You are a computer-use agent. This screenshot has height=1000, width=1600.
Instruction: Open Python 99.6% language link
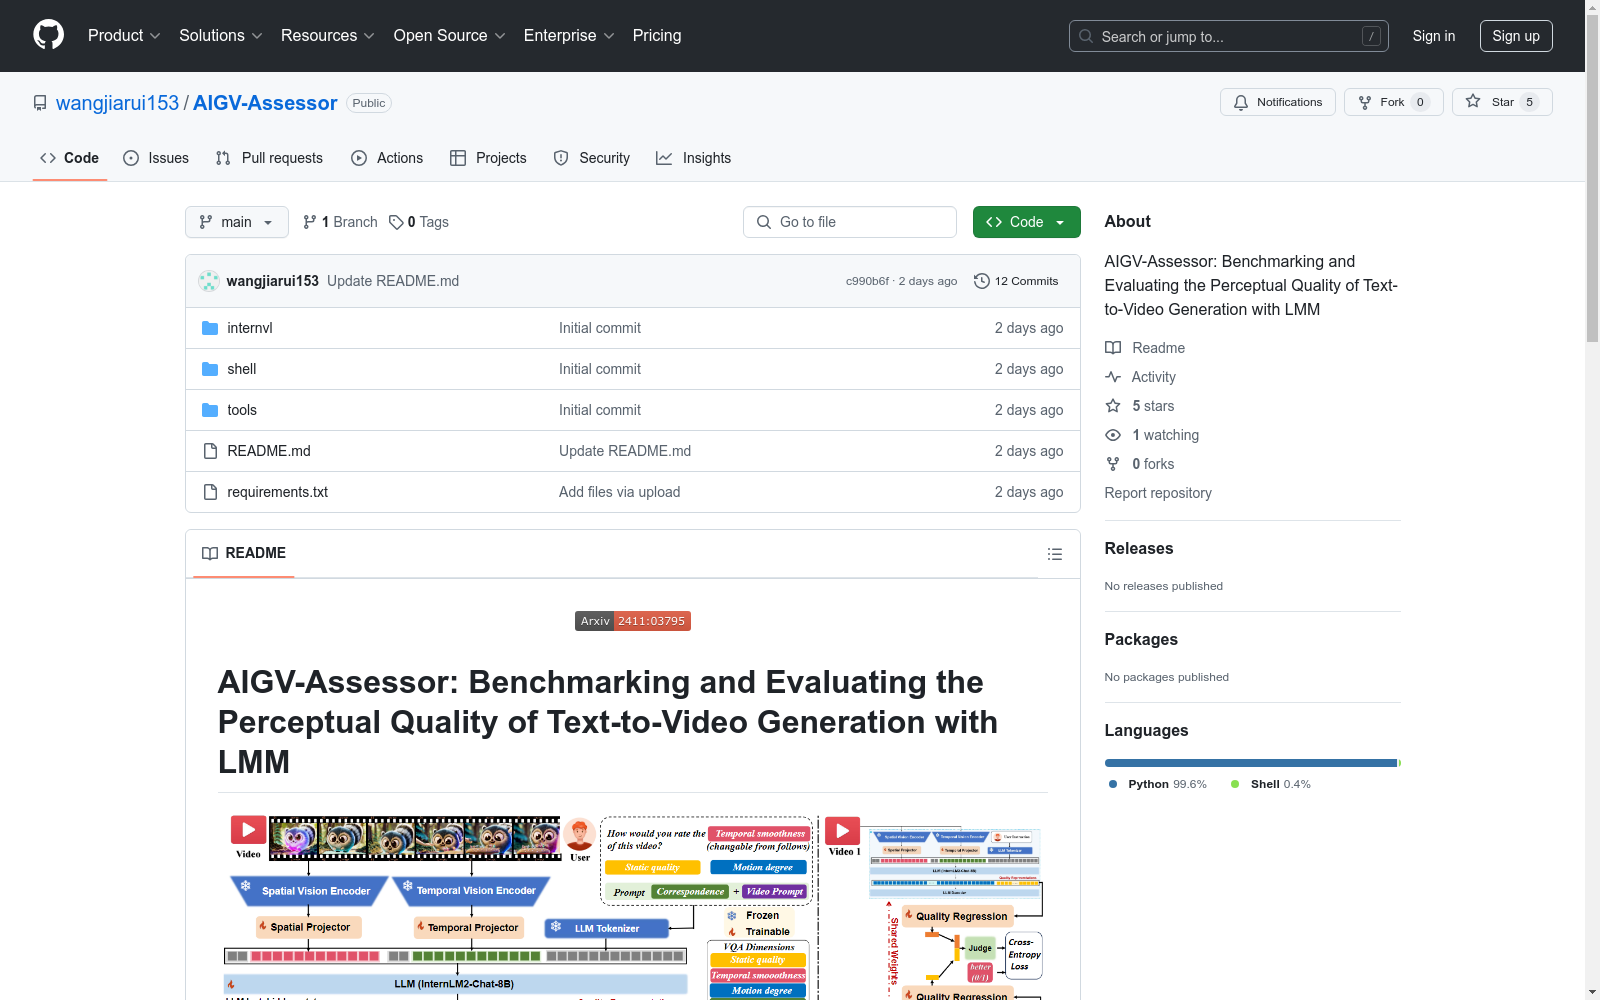[1158, 784]
